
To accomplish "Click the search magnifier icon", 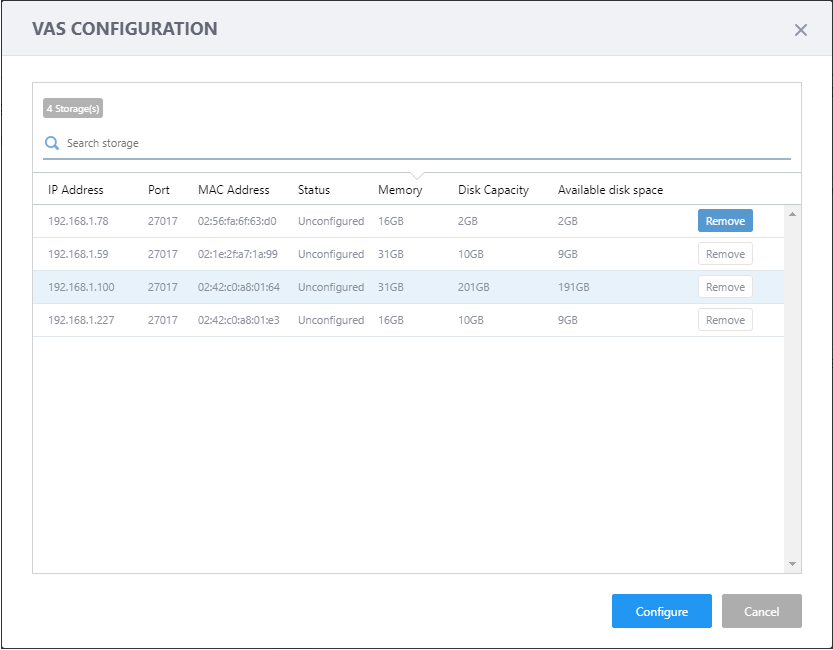I will click(52, 143).
